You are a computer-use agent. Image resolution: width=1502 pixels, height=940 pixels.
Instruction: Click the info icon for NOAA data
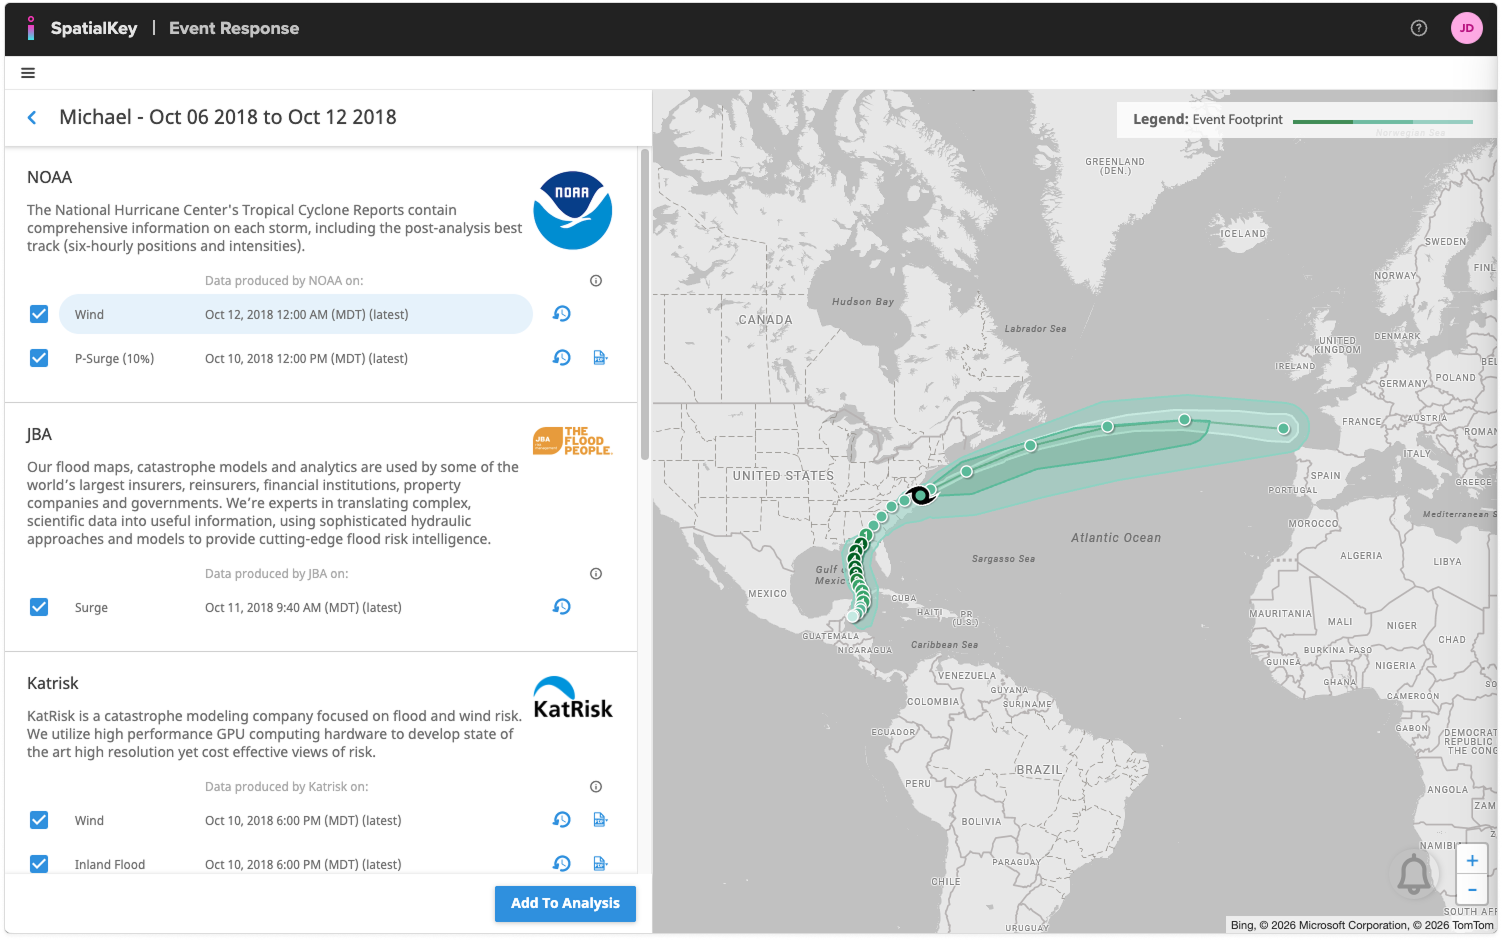click(596, 281)
